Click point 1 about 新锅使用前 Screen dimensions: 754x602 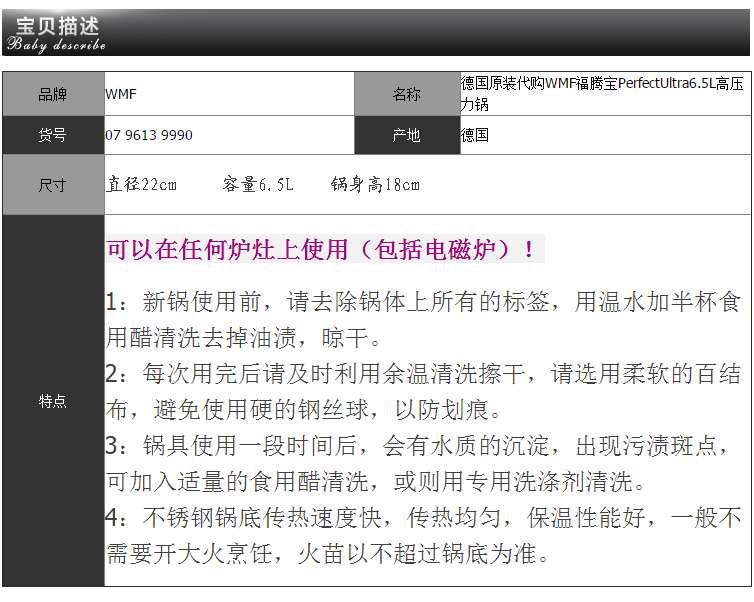pos(423,302)
